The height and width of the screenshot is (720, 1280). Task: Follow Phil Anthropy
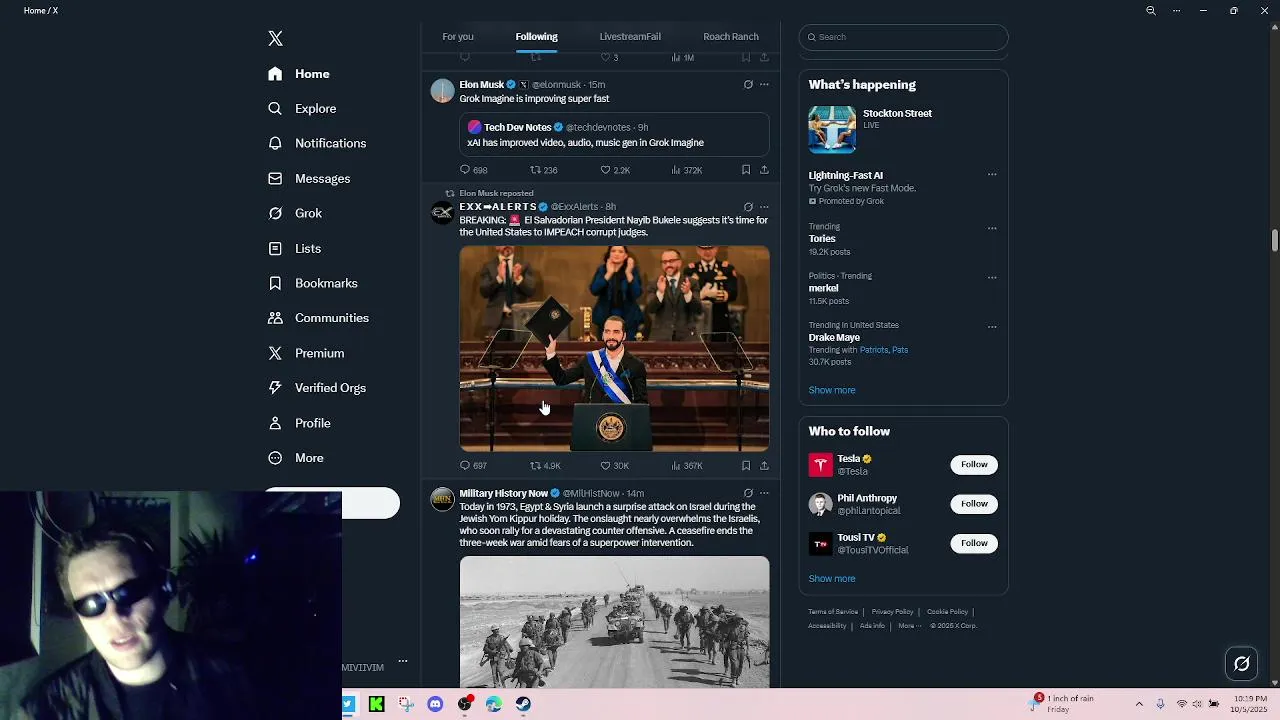click(x=974, y=504)
